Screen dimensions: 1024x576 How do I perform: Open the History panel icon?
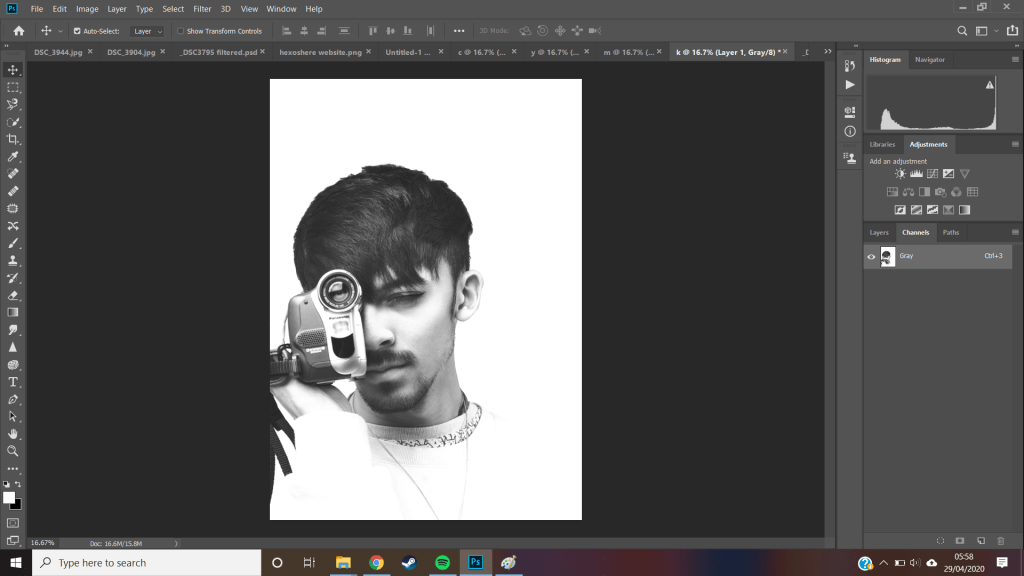[x=850, y=66]
